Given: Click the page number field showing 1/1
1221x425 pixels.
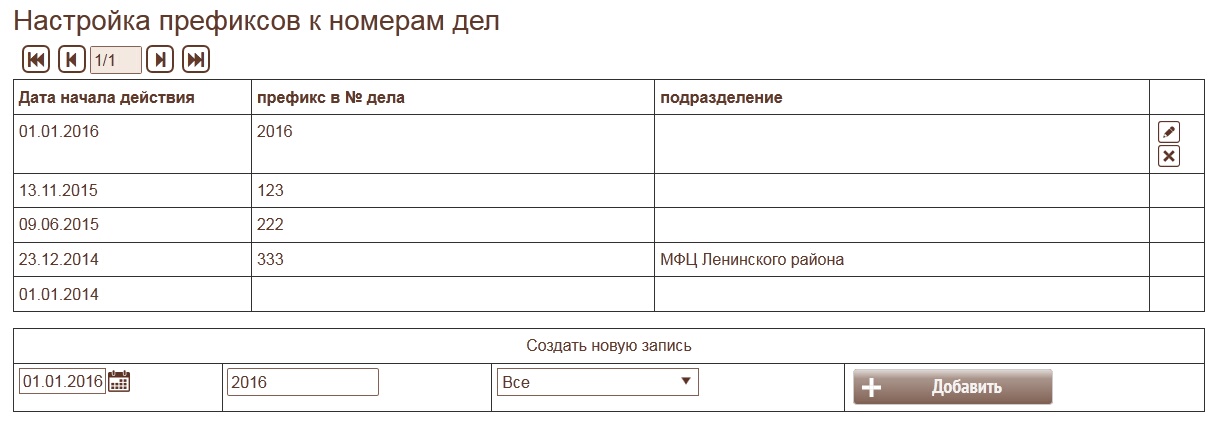Looking at the screenshot, I should tap(115, 60).
